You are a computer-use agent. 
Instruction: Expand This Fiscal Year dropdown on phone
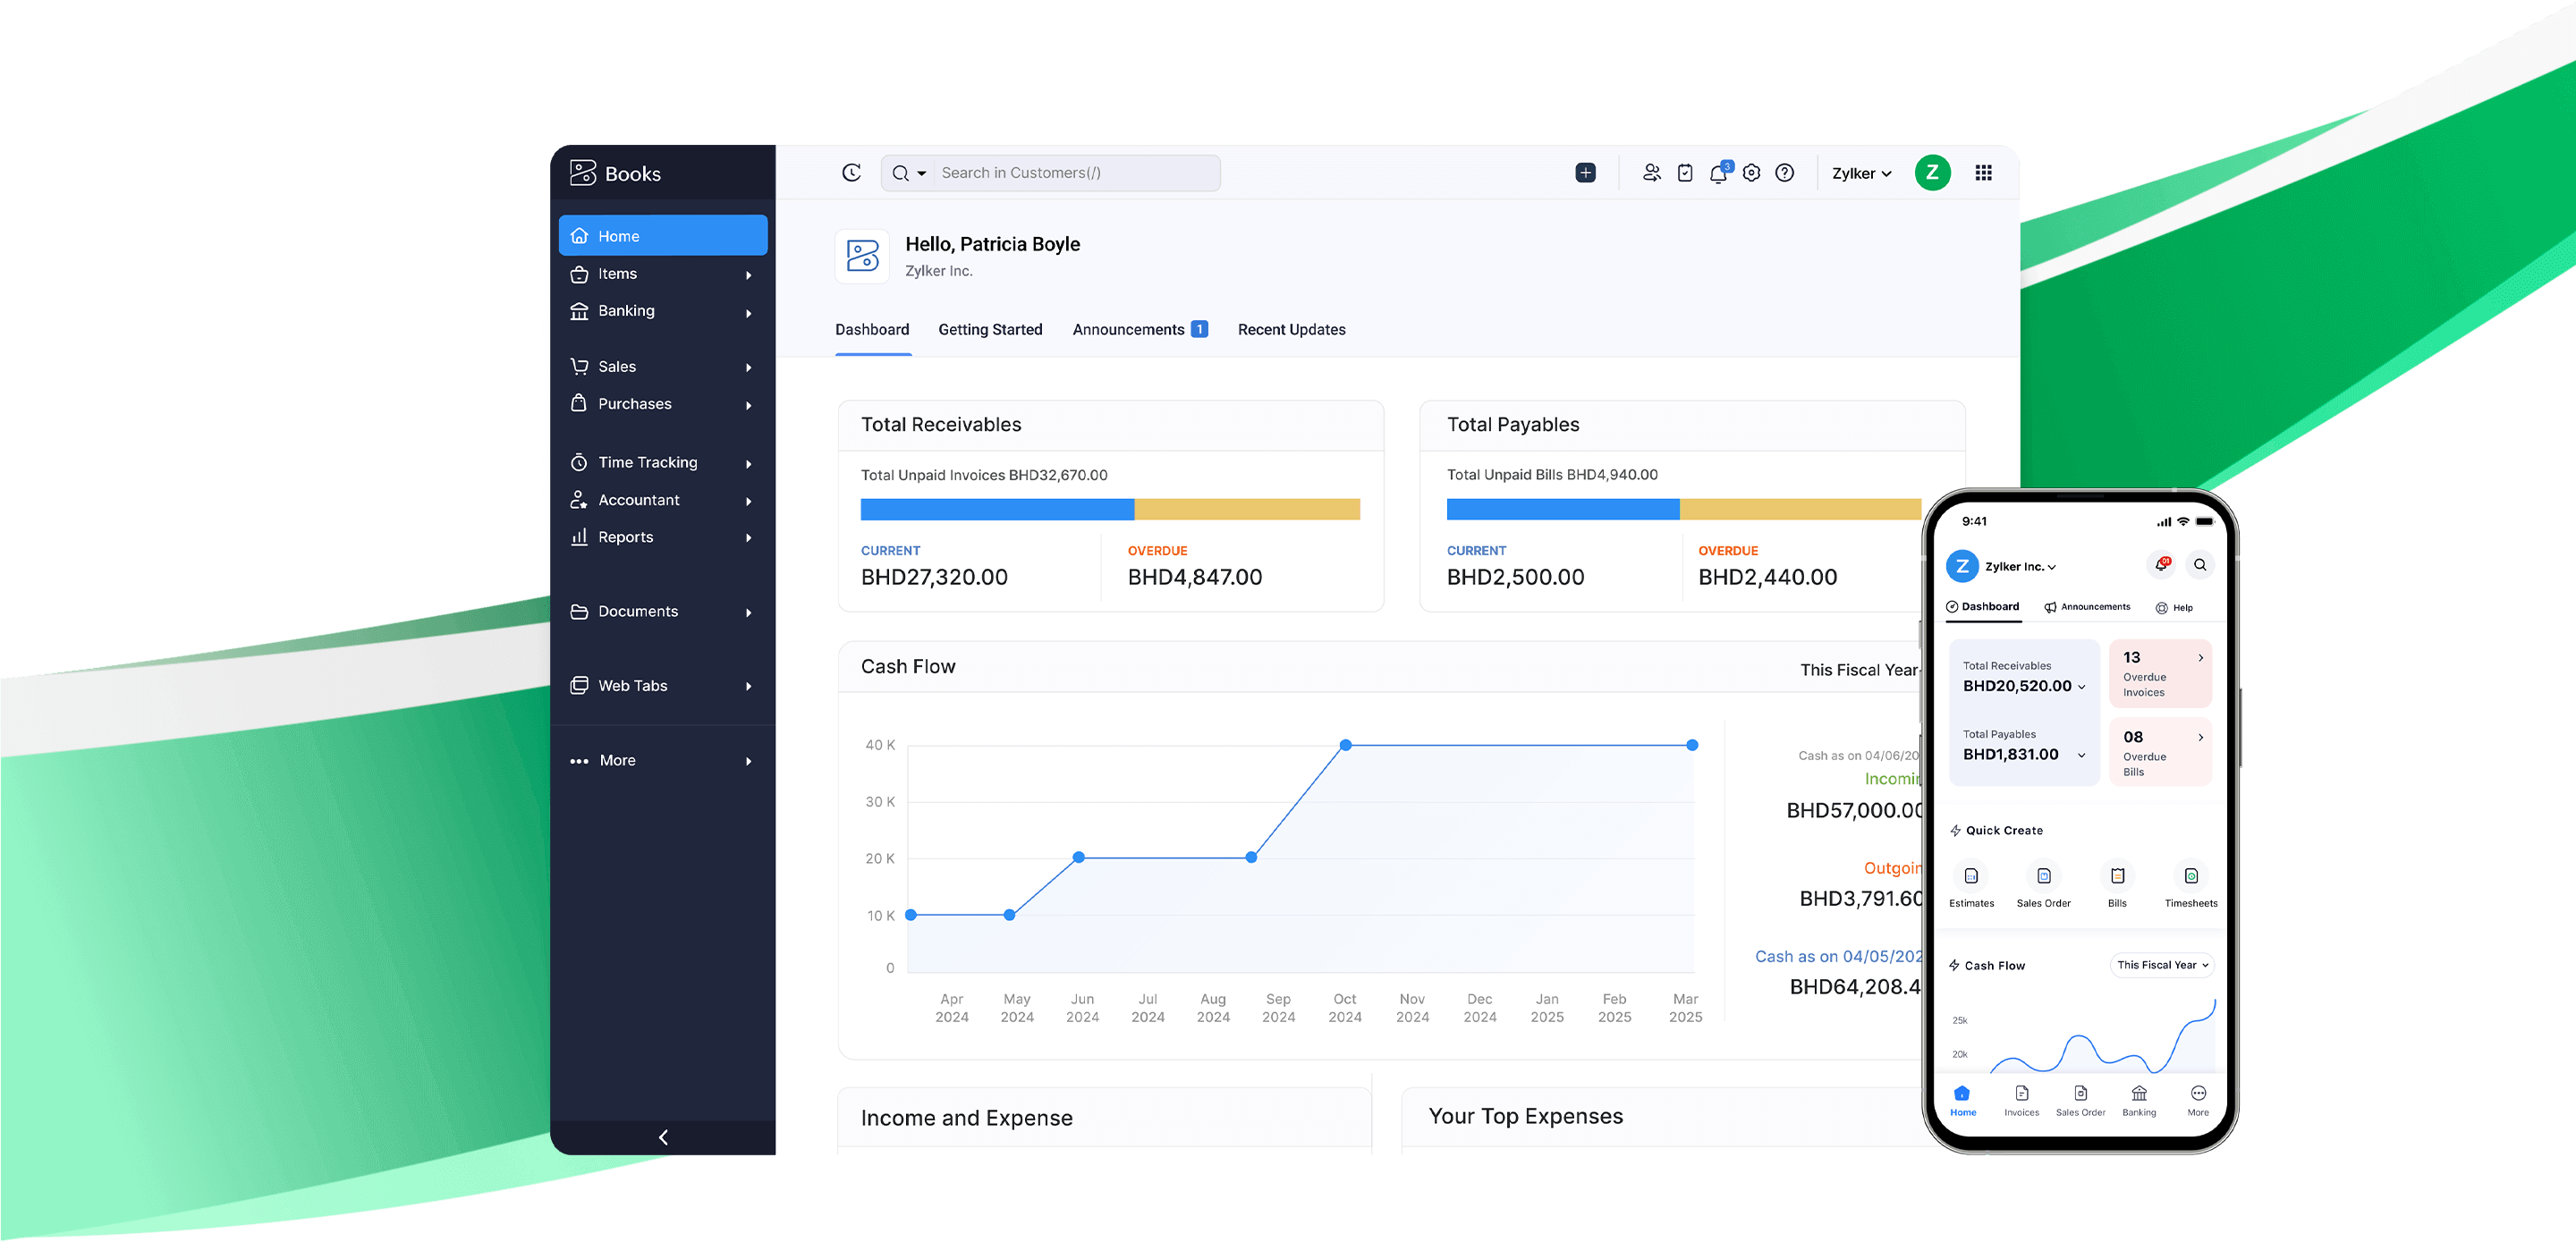2162,965
